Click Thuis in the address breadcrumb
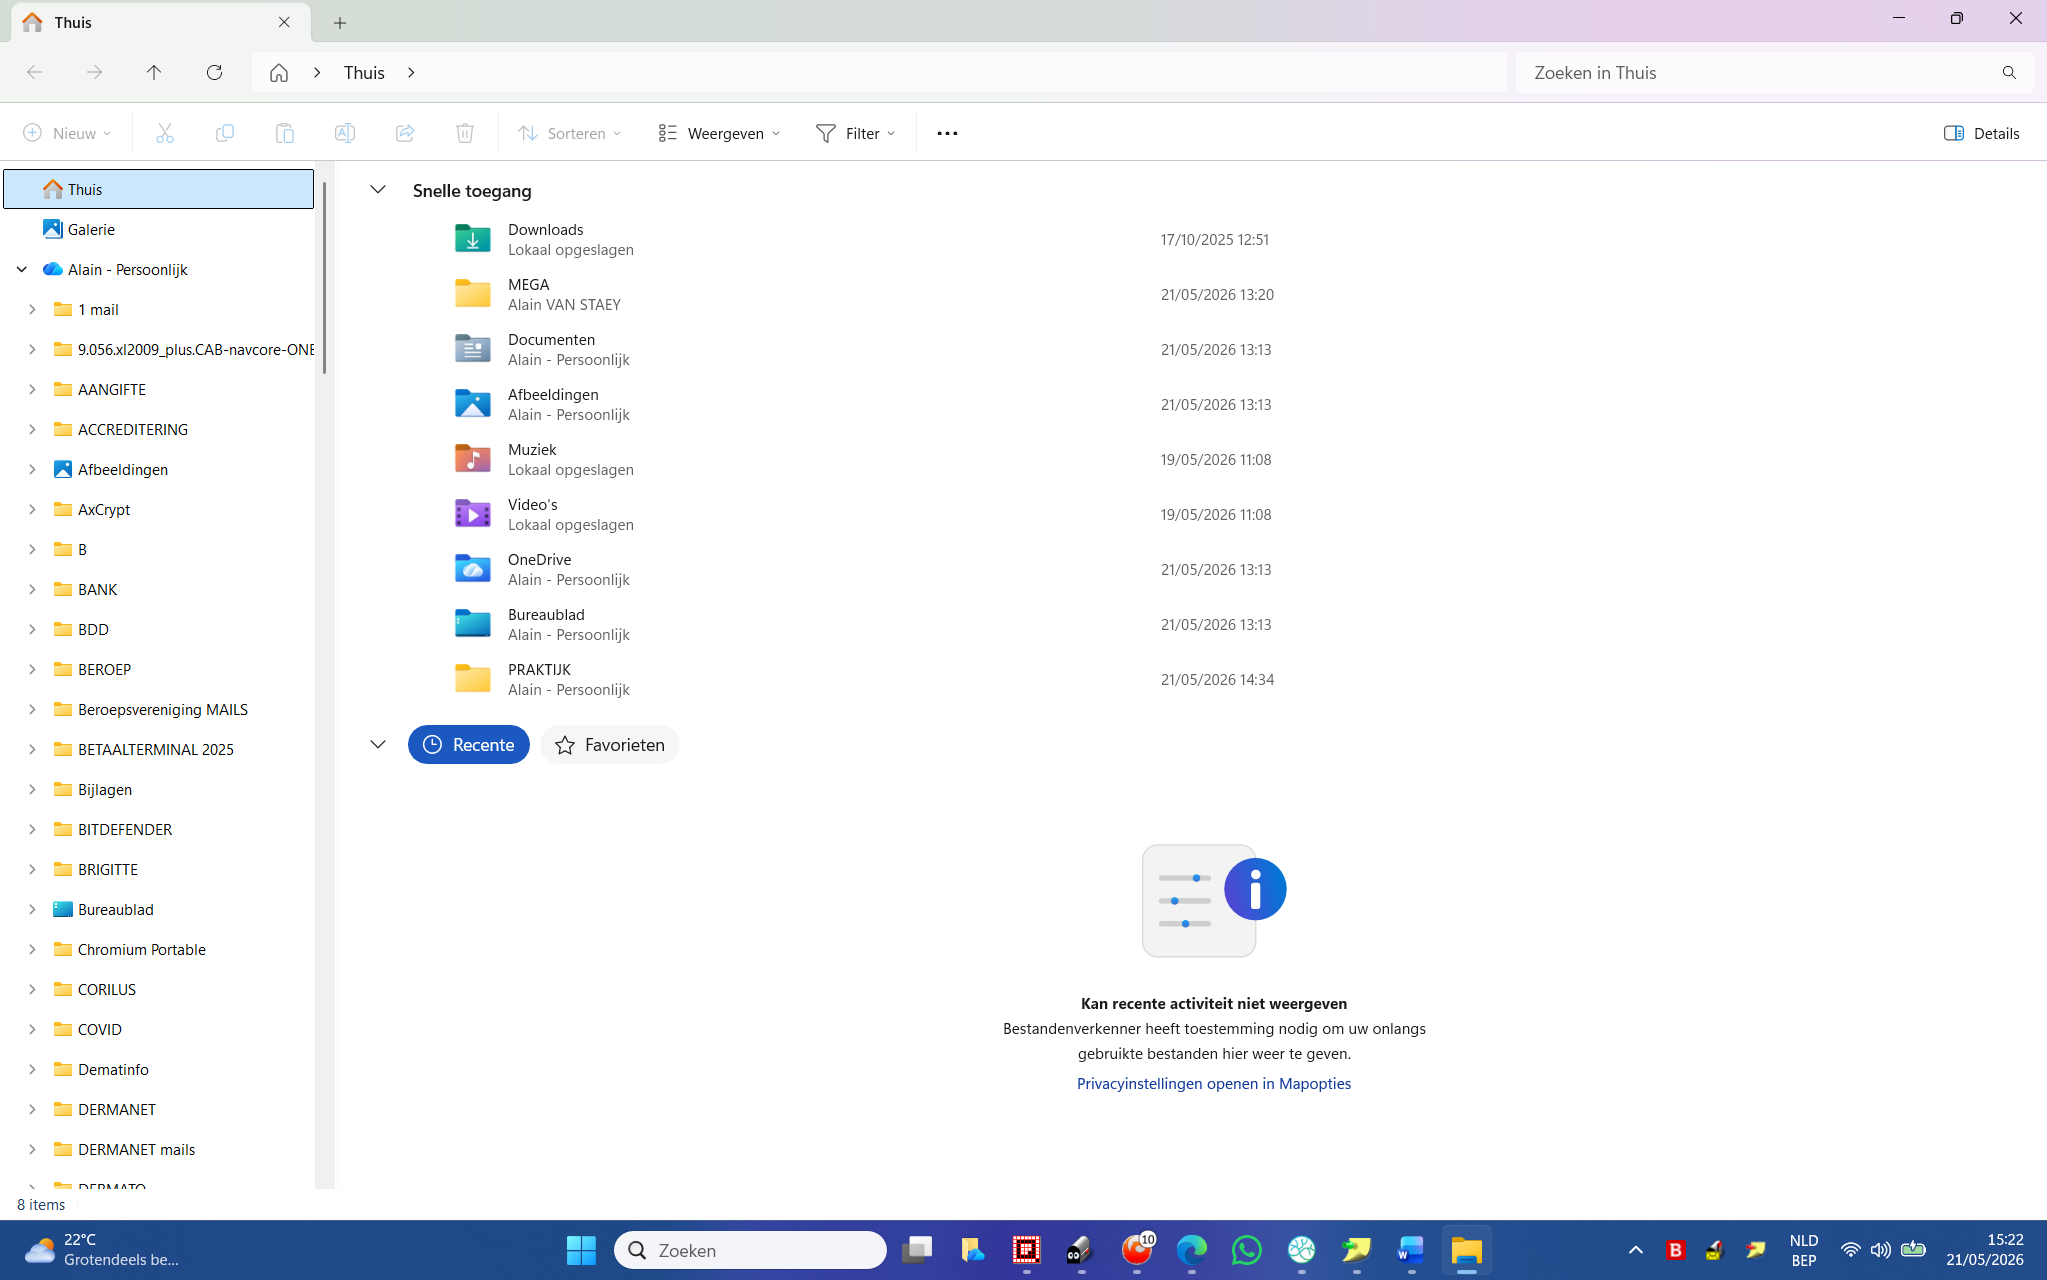Screen dimensions: 2047x1280 point(364,73)
